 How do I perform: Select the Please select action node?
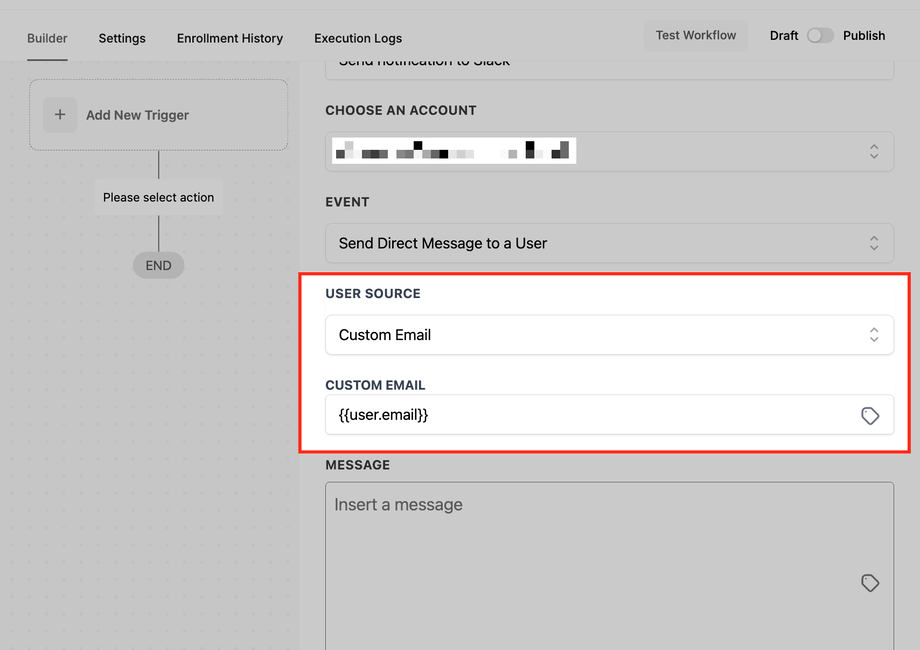(158, 197)
